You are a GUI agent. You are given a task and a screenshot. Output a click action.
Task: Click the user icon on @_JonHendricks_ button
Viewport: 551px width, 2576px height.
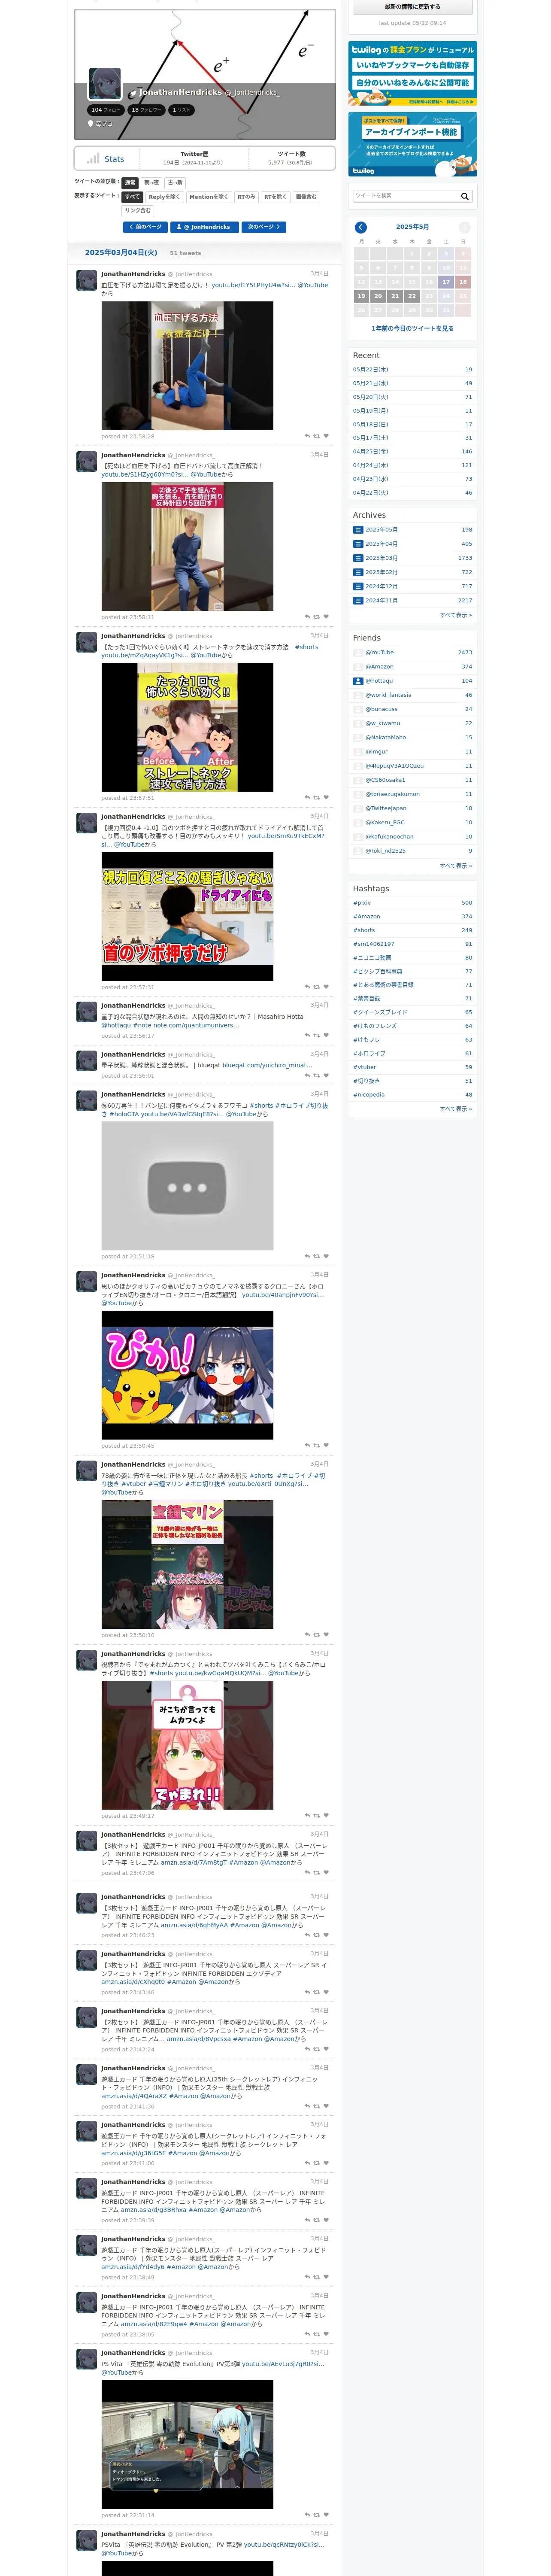click(179, 227)
